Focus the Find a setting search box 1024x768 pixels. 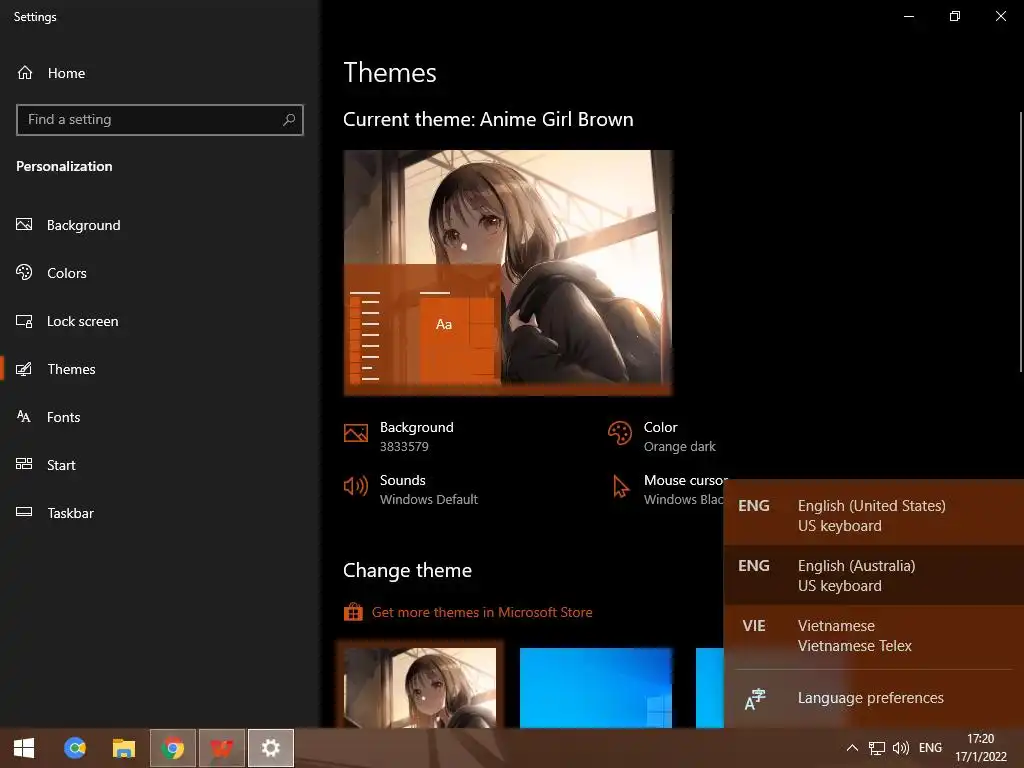(159, 120)
